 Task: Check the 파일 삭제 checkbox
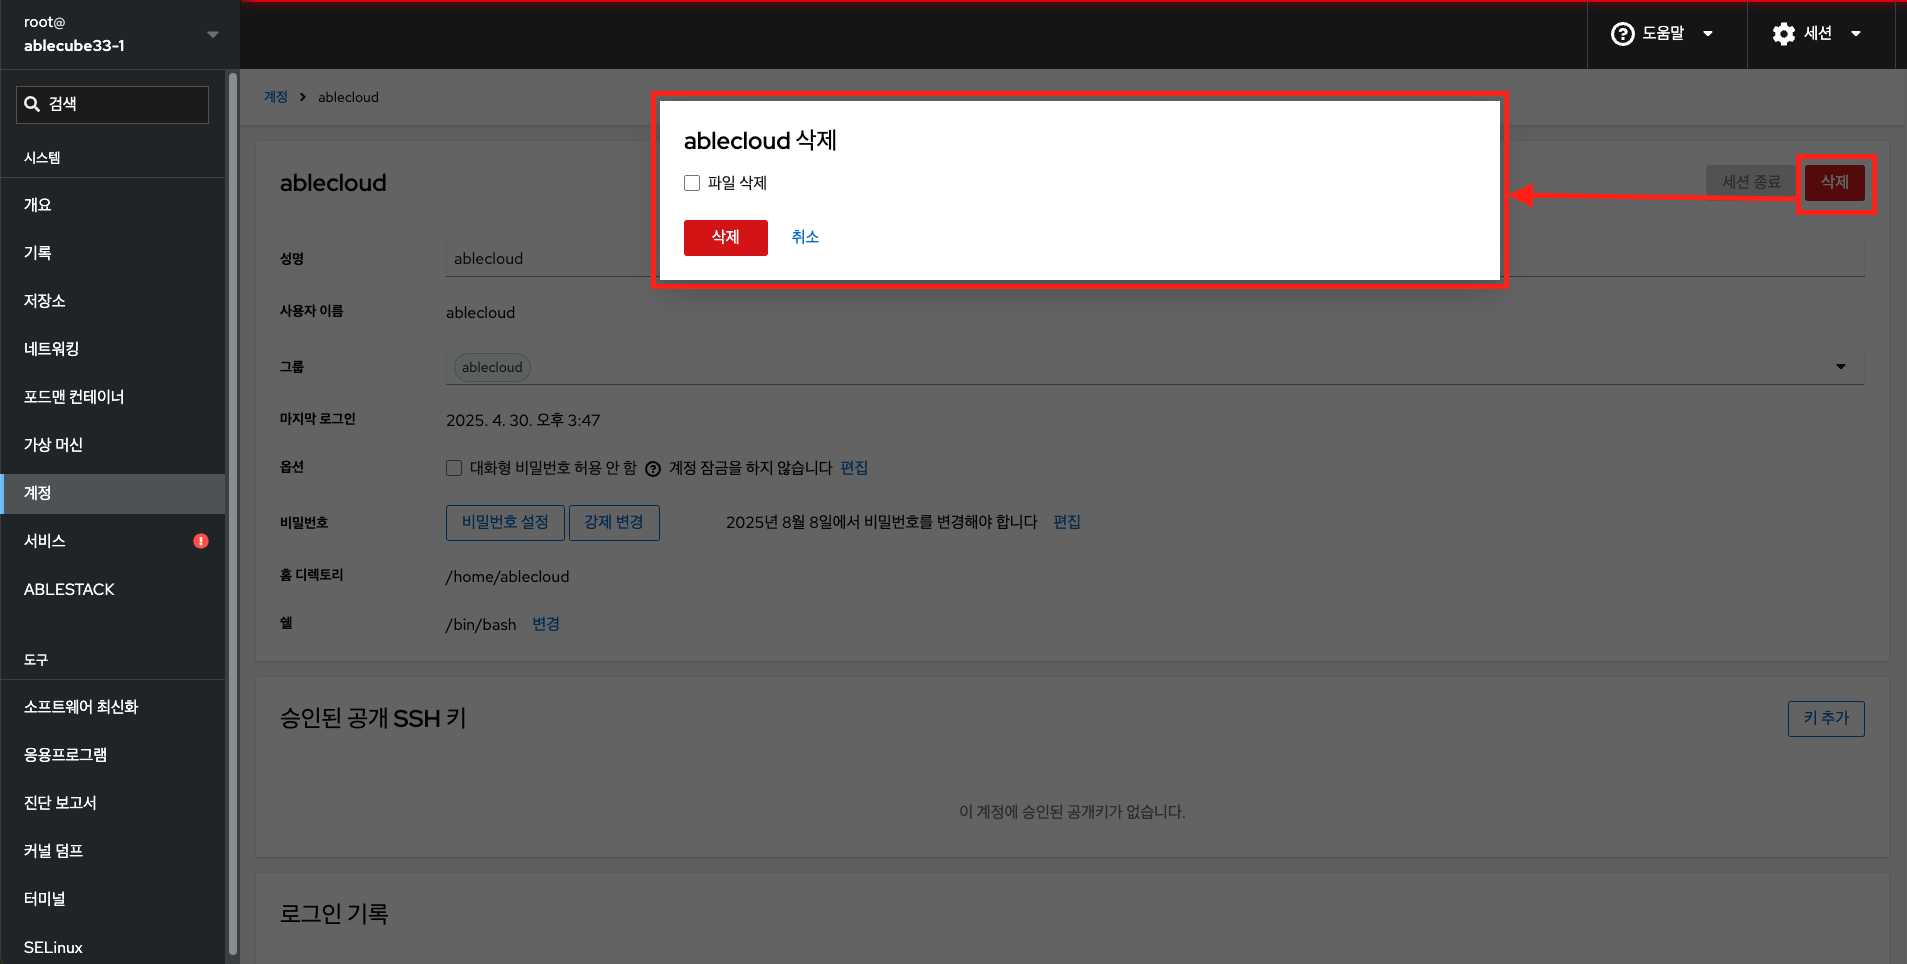[x=692, y=183]
